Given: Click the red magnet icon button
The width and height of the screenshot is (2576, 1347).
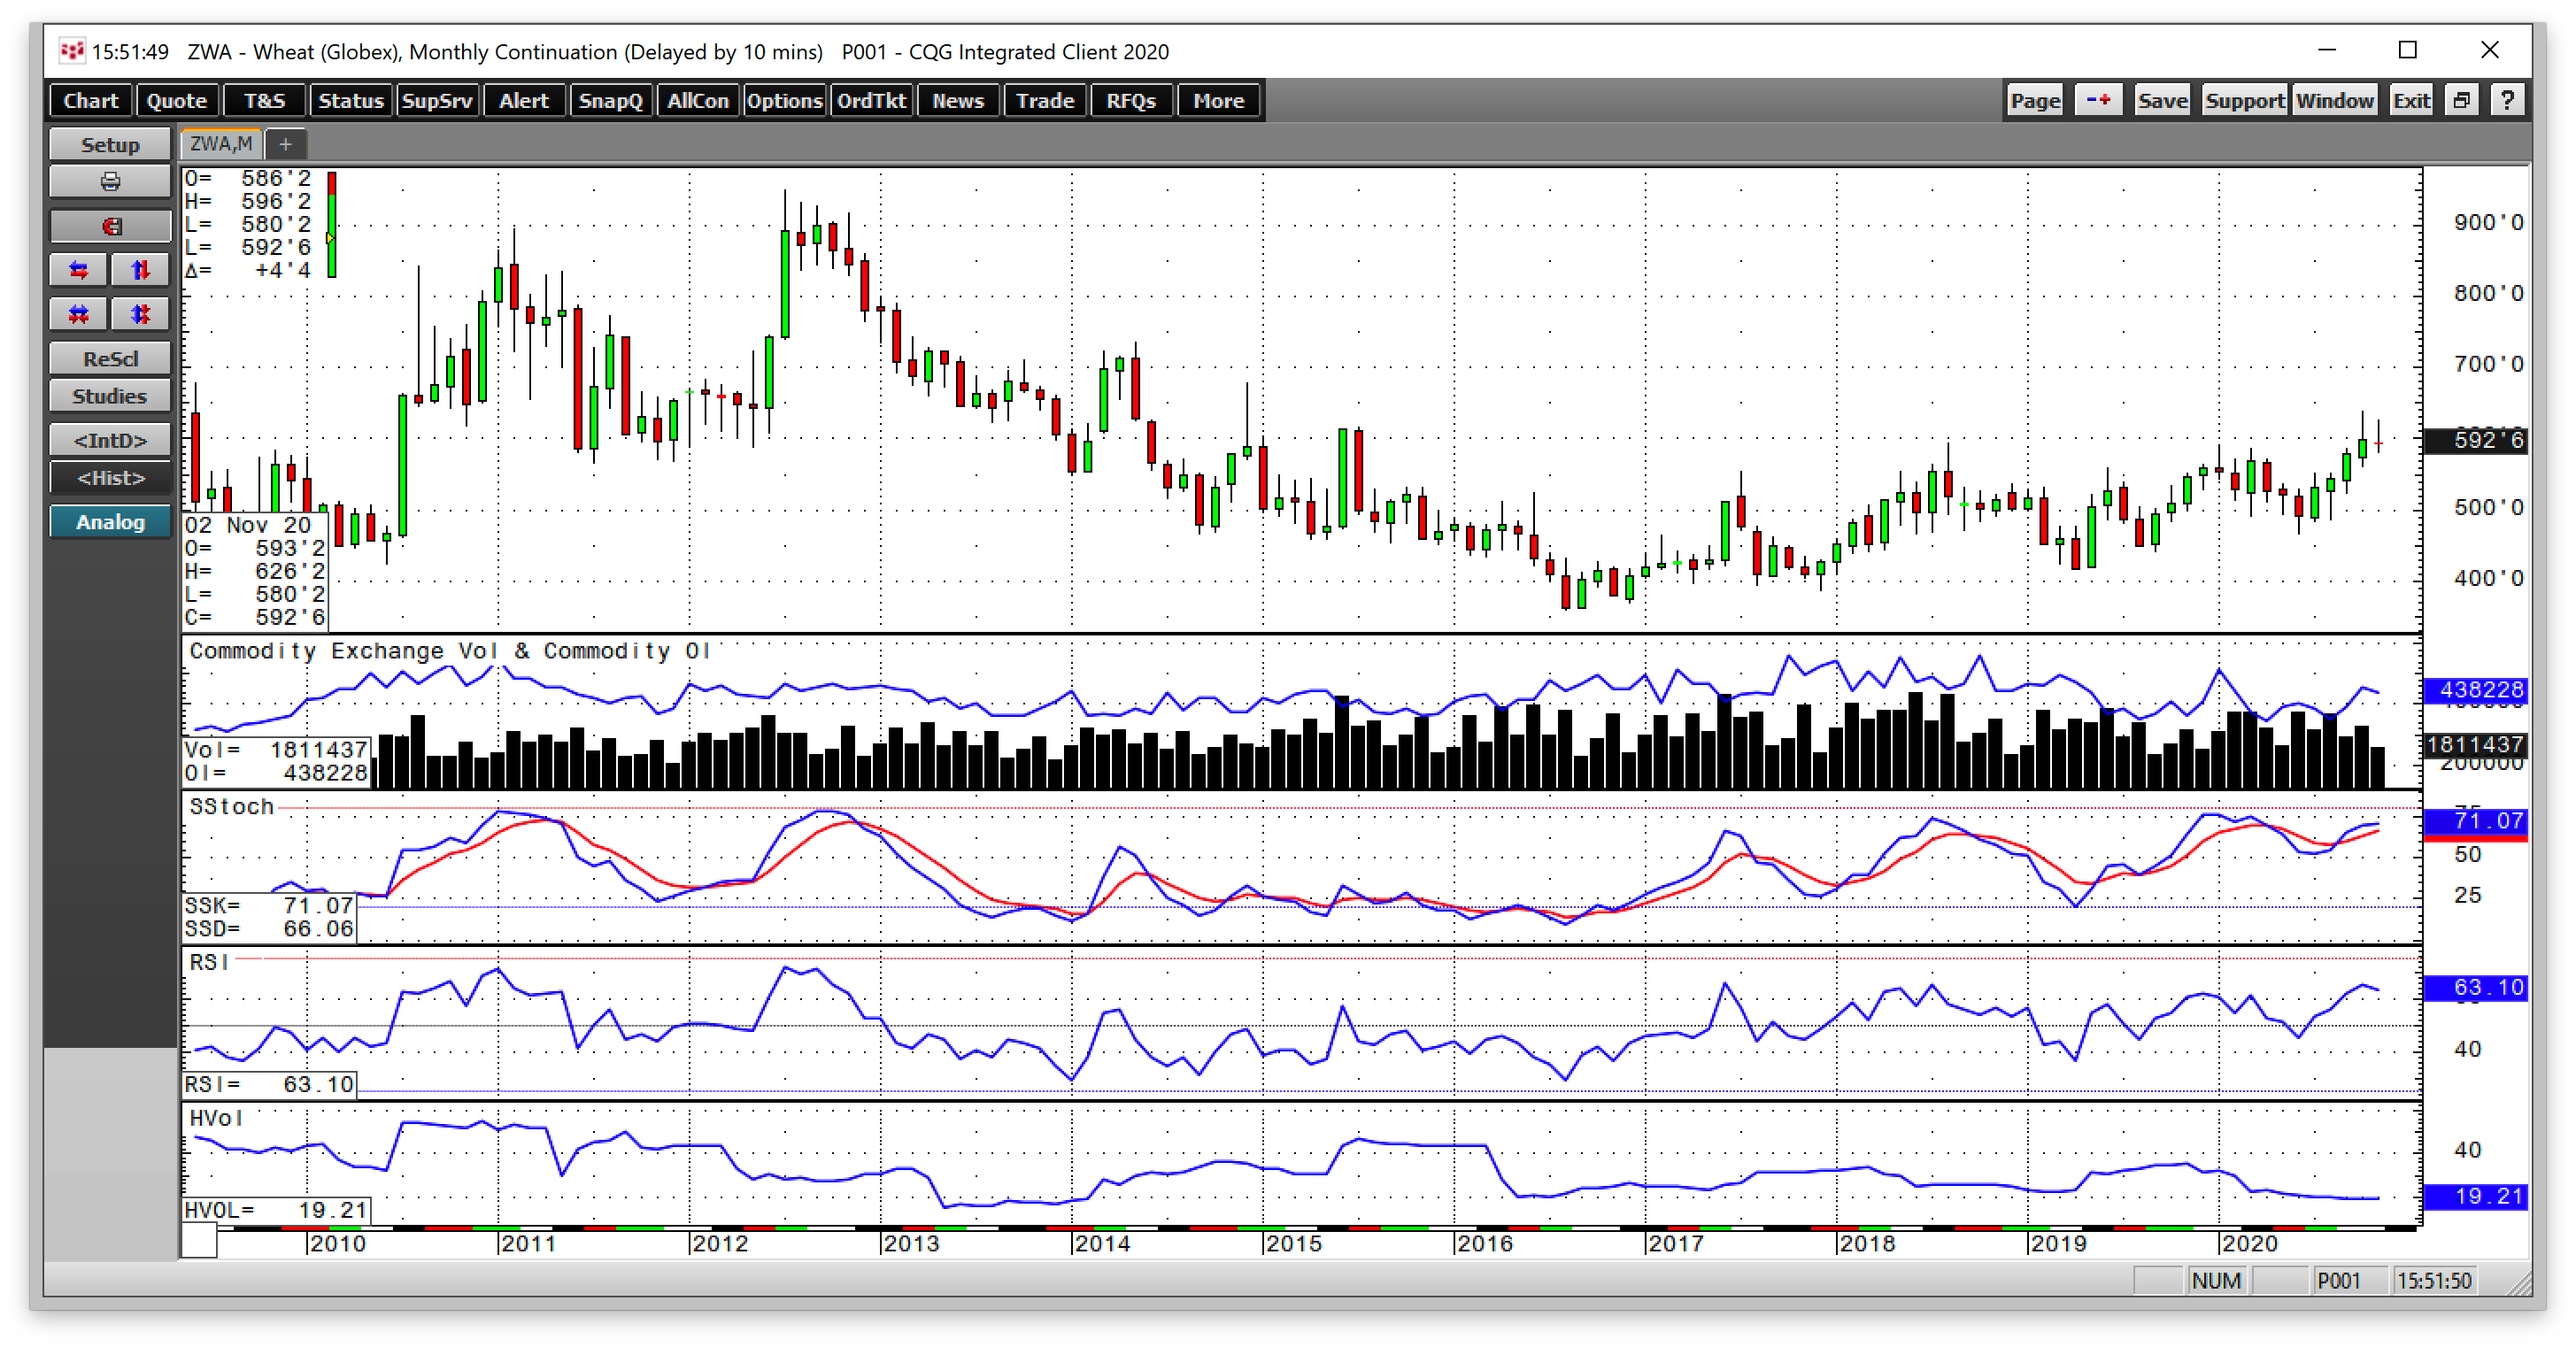Looking at the screenshot, I should click(x=110, y=226).
